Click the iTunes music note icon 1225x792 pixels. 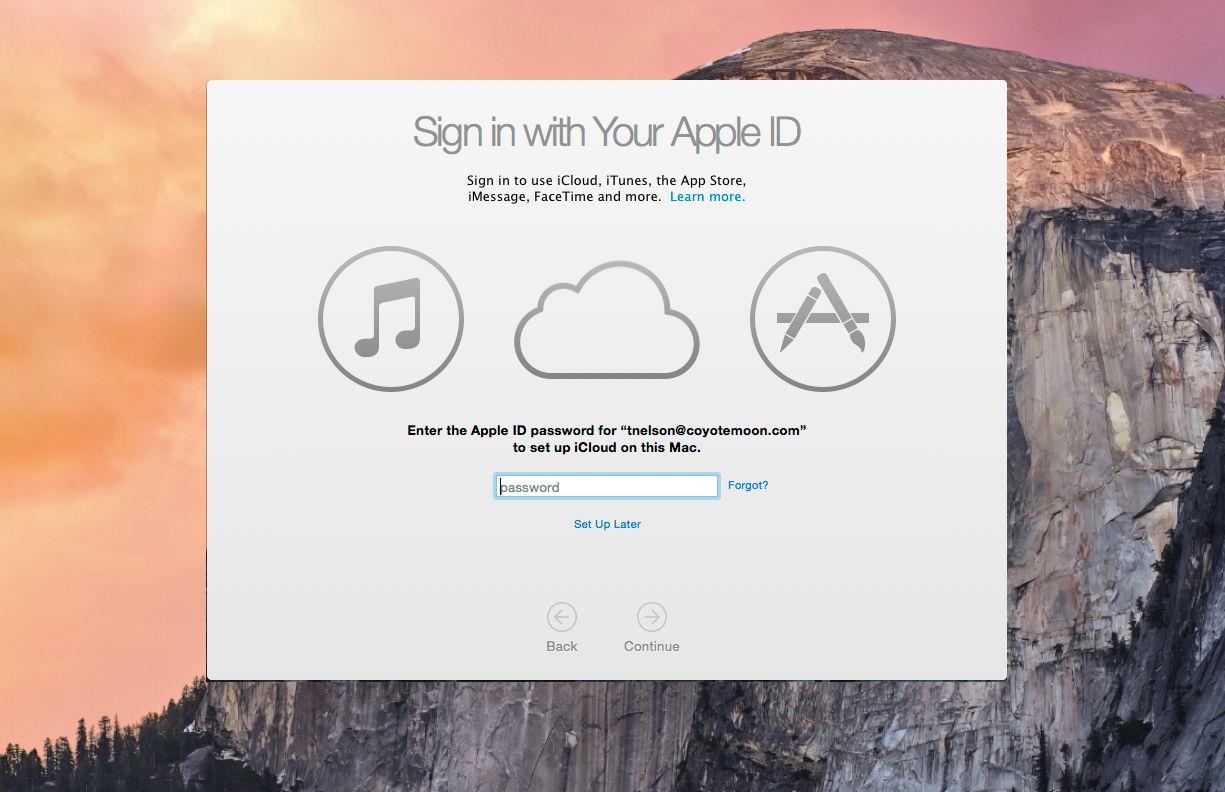(391, 318)
